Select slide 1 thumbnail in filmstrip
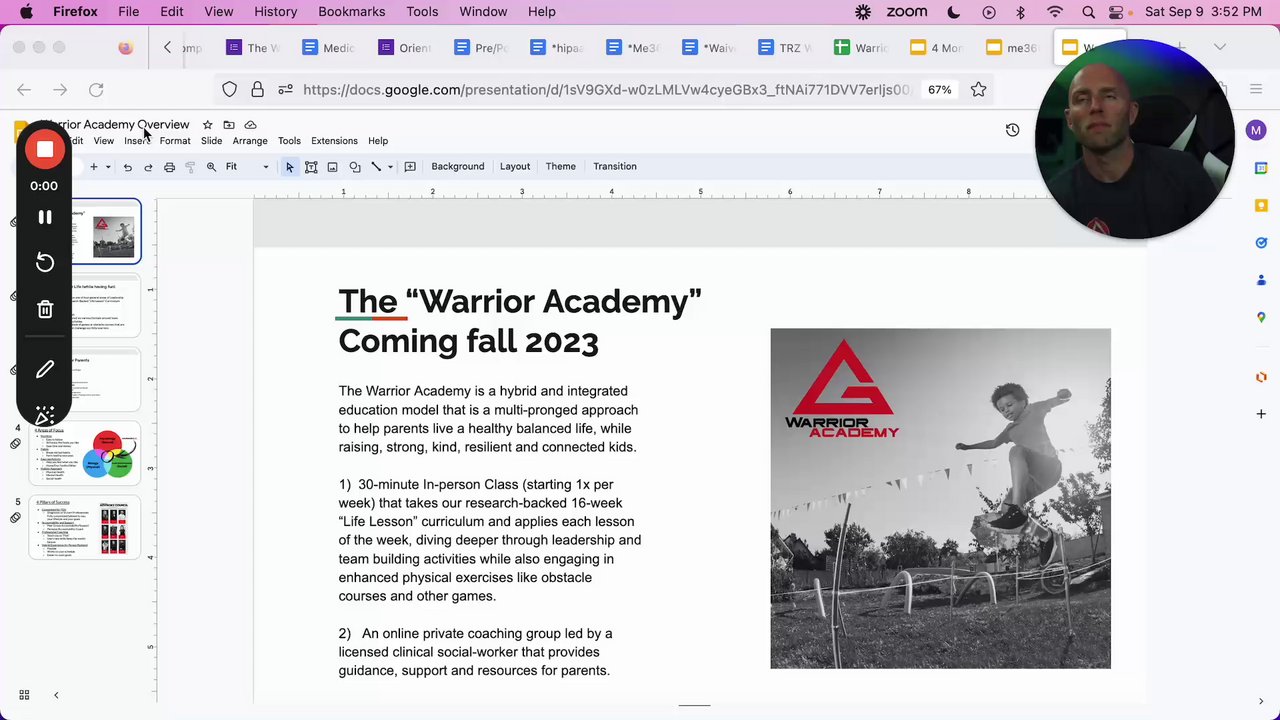 (x=106, y=232)
